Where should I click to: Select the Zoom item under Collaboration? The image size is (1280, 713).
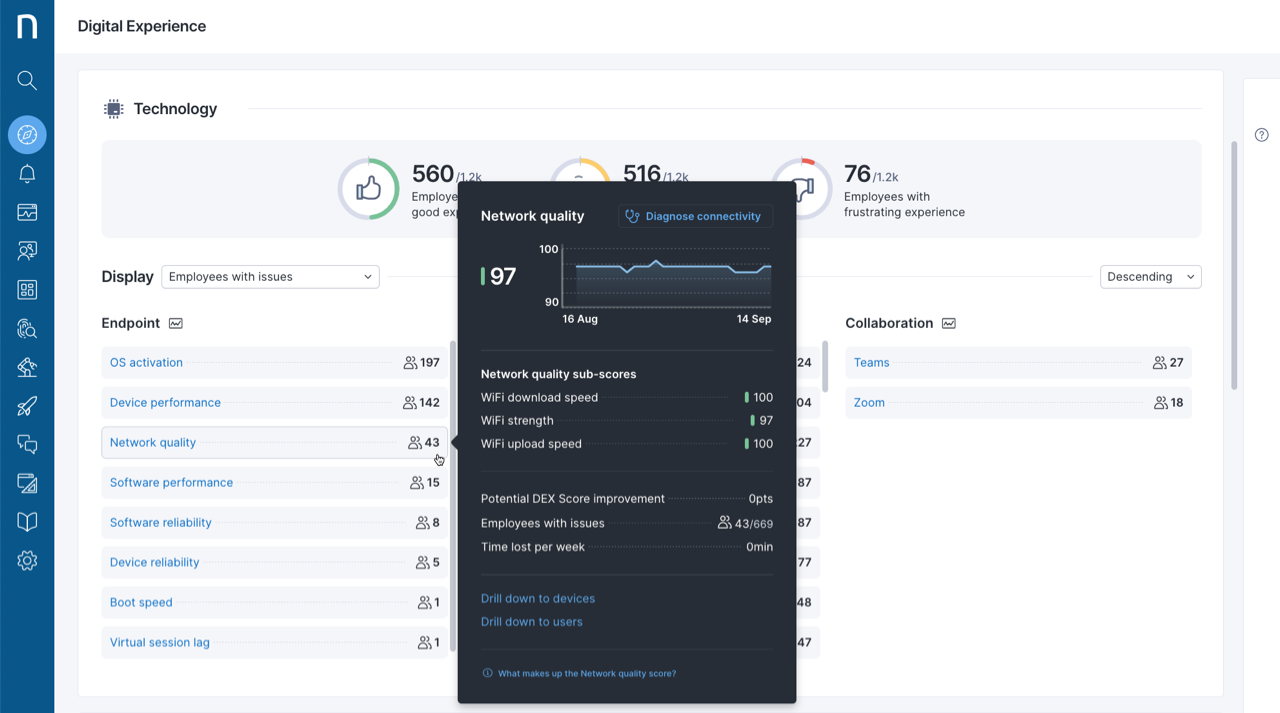coord(868,402)
